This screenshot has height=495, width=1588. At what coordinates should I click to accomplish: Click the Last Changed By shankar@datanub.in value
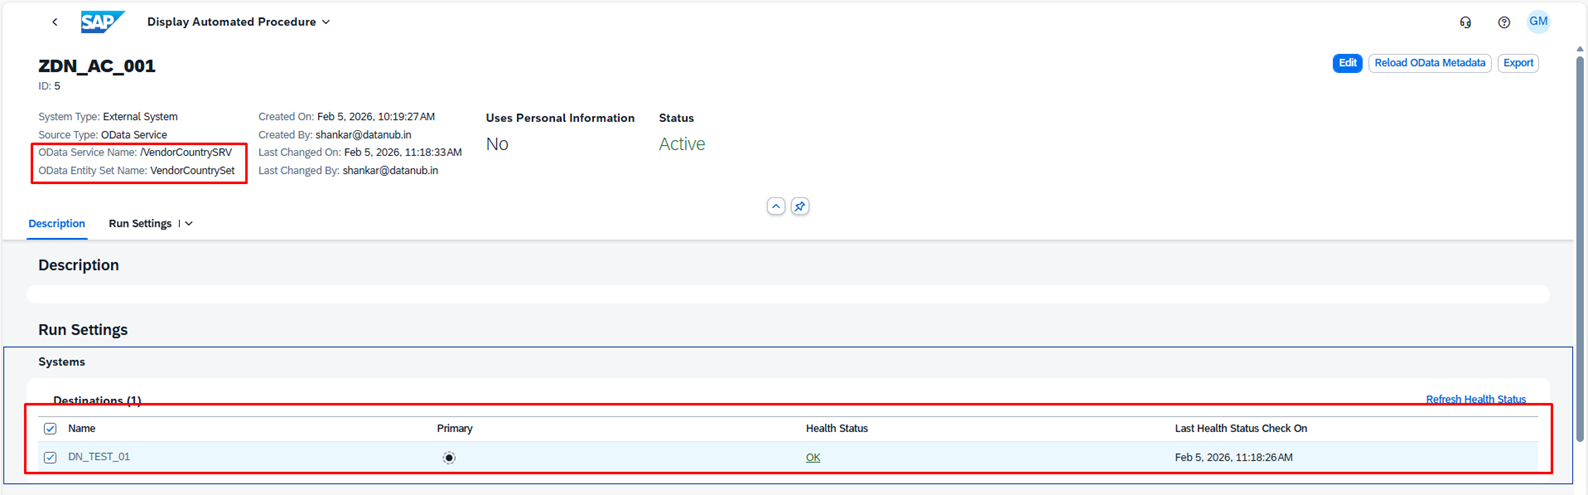(390, 171)
